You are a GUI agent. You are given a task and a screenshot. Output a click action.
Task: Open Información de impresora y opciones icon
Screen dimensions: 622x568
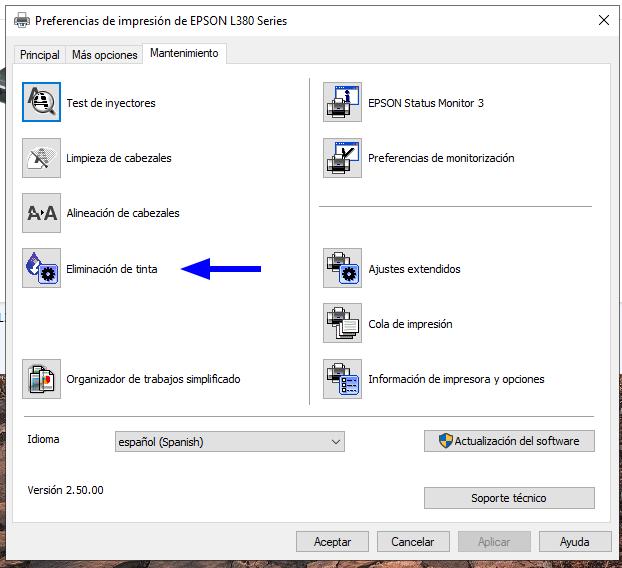tap(342, 379)
